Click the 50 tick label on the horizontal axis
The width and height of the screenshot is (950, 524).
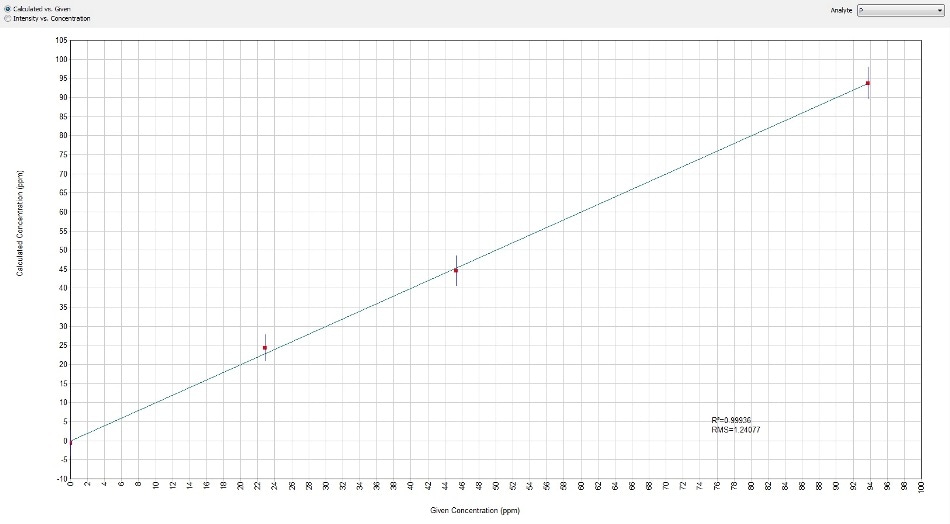pyautogui.click(x=496, y=487)
